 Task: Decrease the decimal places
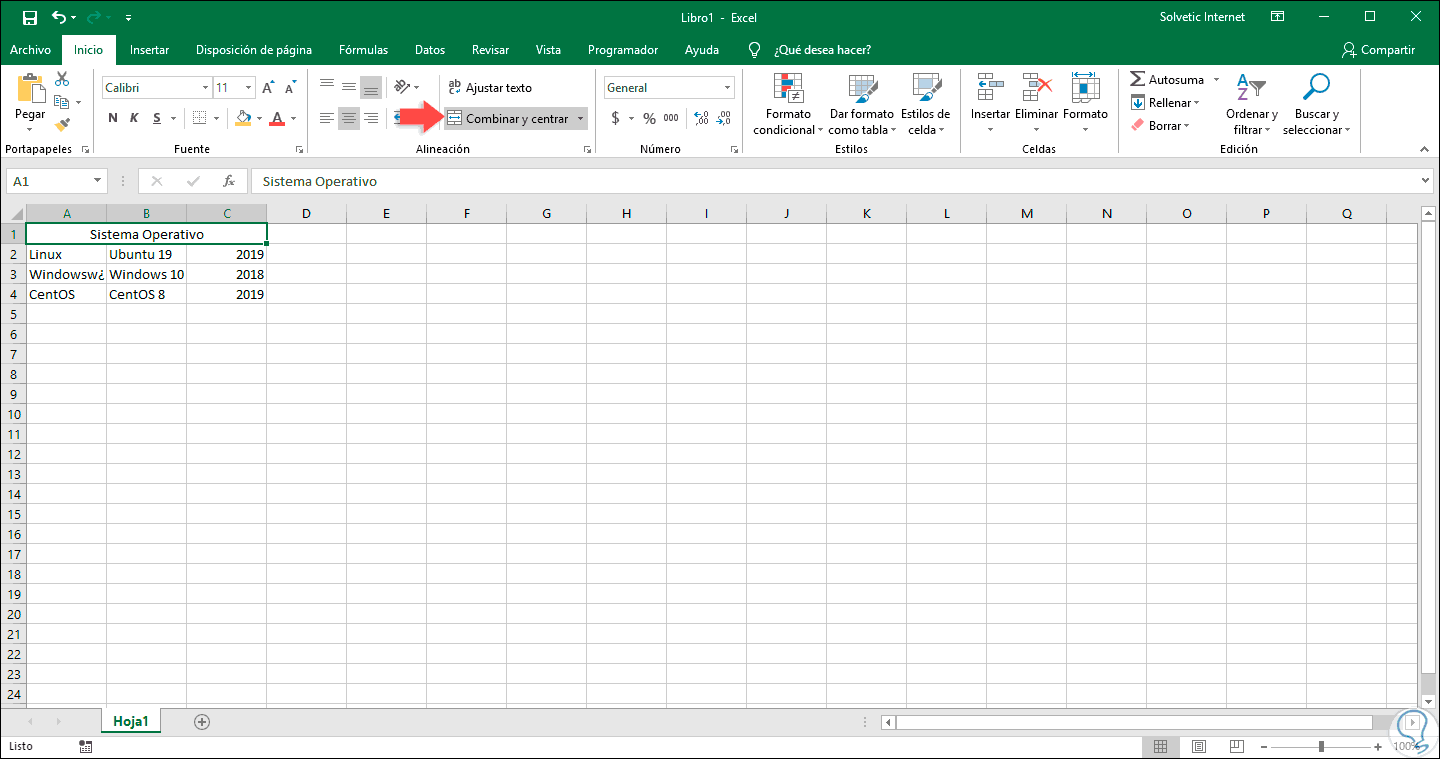coord(723,118)
